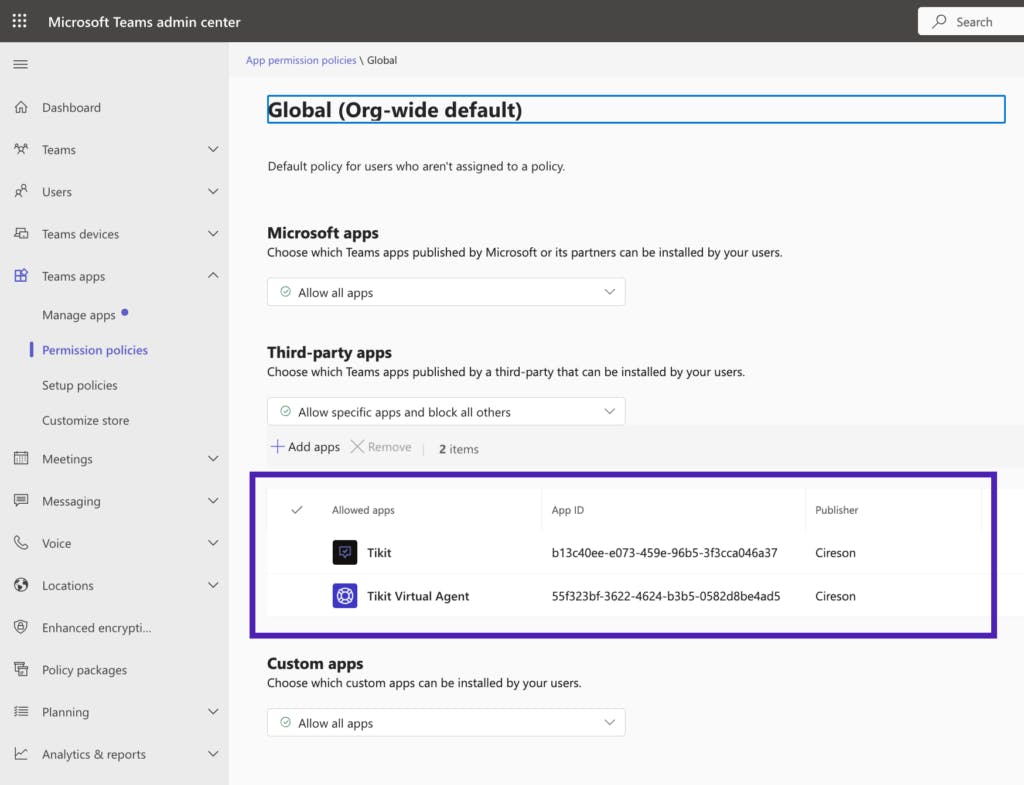Open Setup policies in the sidebar
This screenshot has height=785, width=1024.
click(x=80, y=386)
